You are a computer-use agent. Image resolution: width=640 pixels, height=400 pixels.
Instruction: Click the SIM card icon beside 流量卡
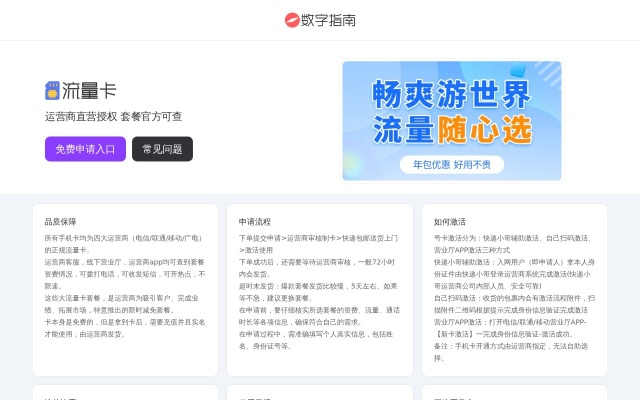click(x=52, y=91)
